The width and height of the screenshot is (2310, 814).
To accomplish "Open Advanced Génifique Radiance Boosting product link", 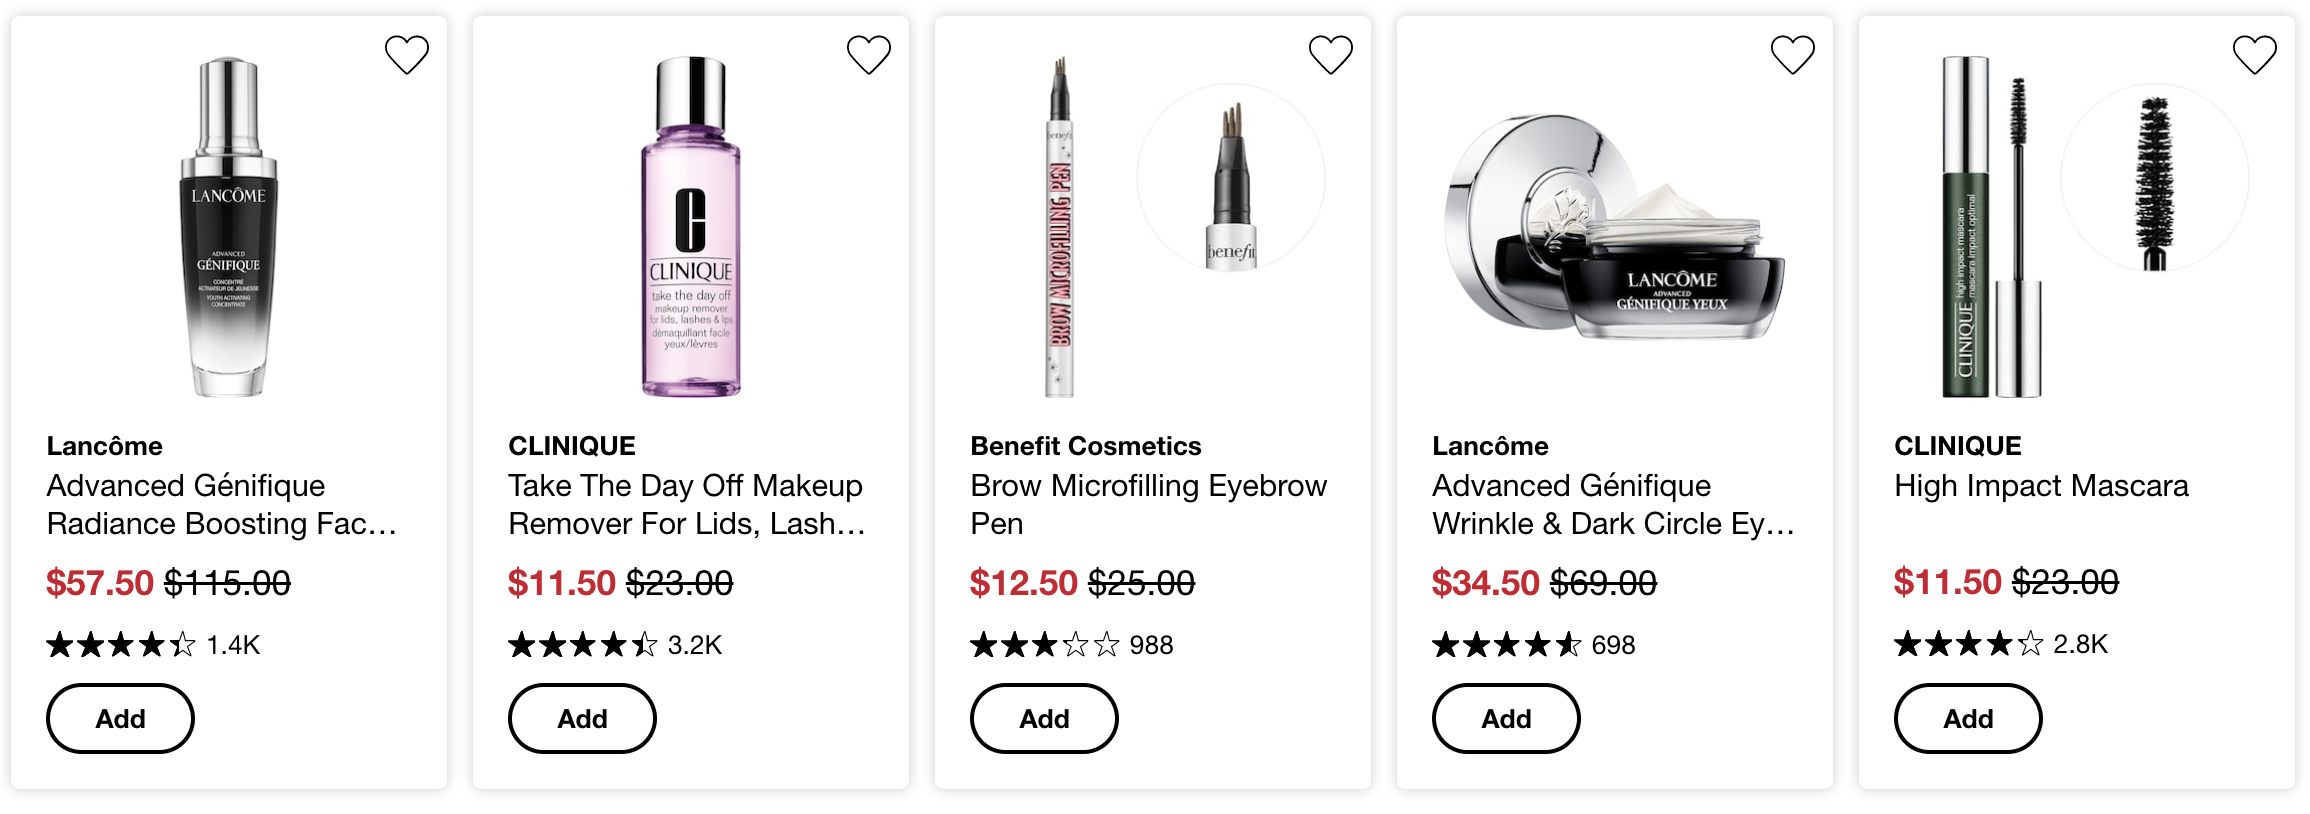I will tap(222, 504).
